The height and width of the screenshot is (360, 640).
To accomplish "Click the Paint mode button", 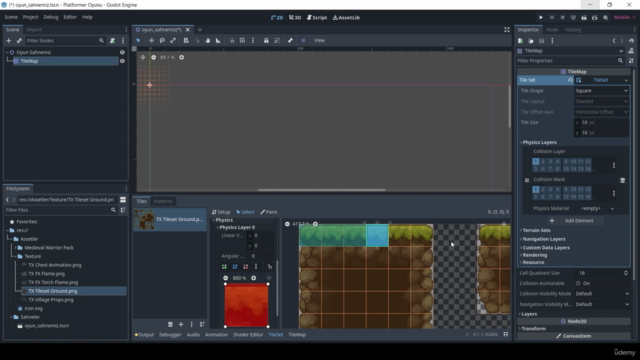I will (269, 212).
